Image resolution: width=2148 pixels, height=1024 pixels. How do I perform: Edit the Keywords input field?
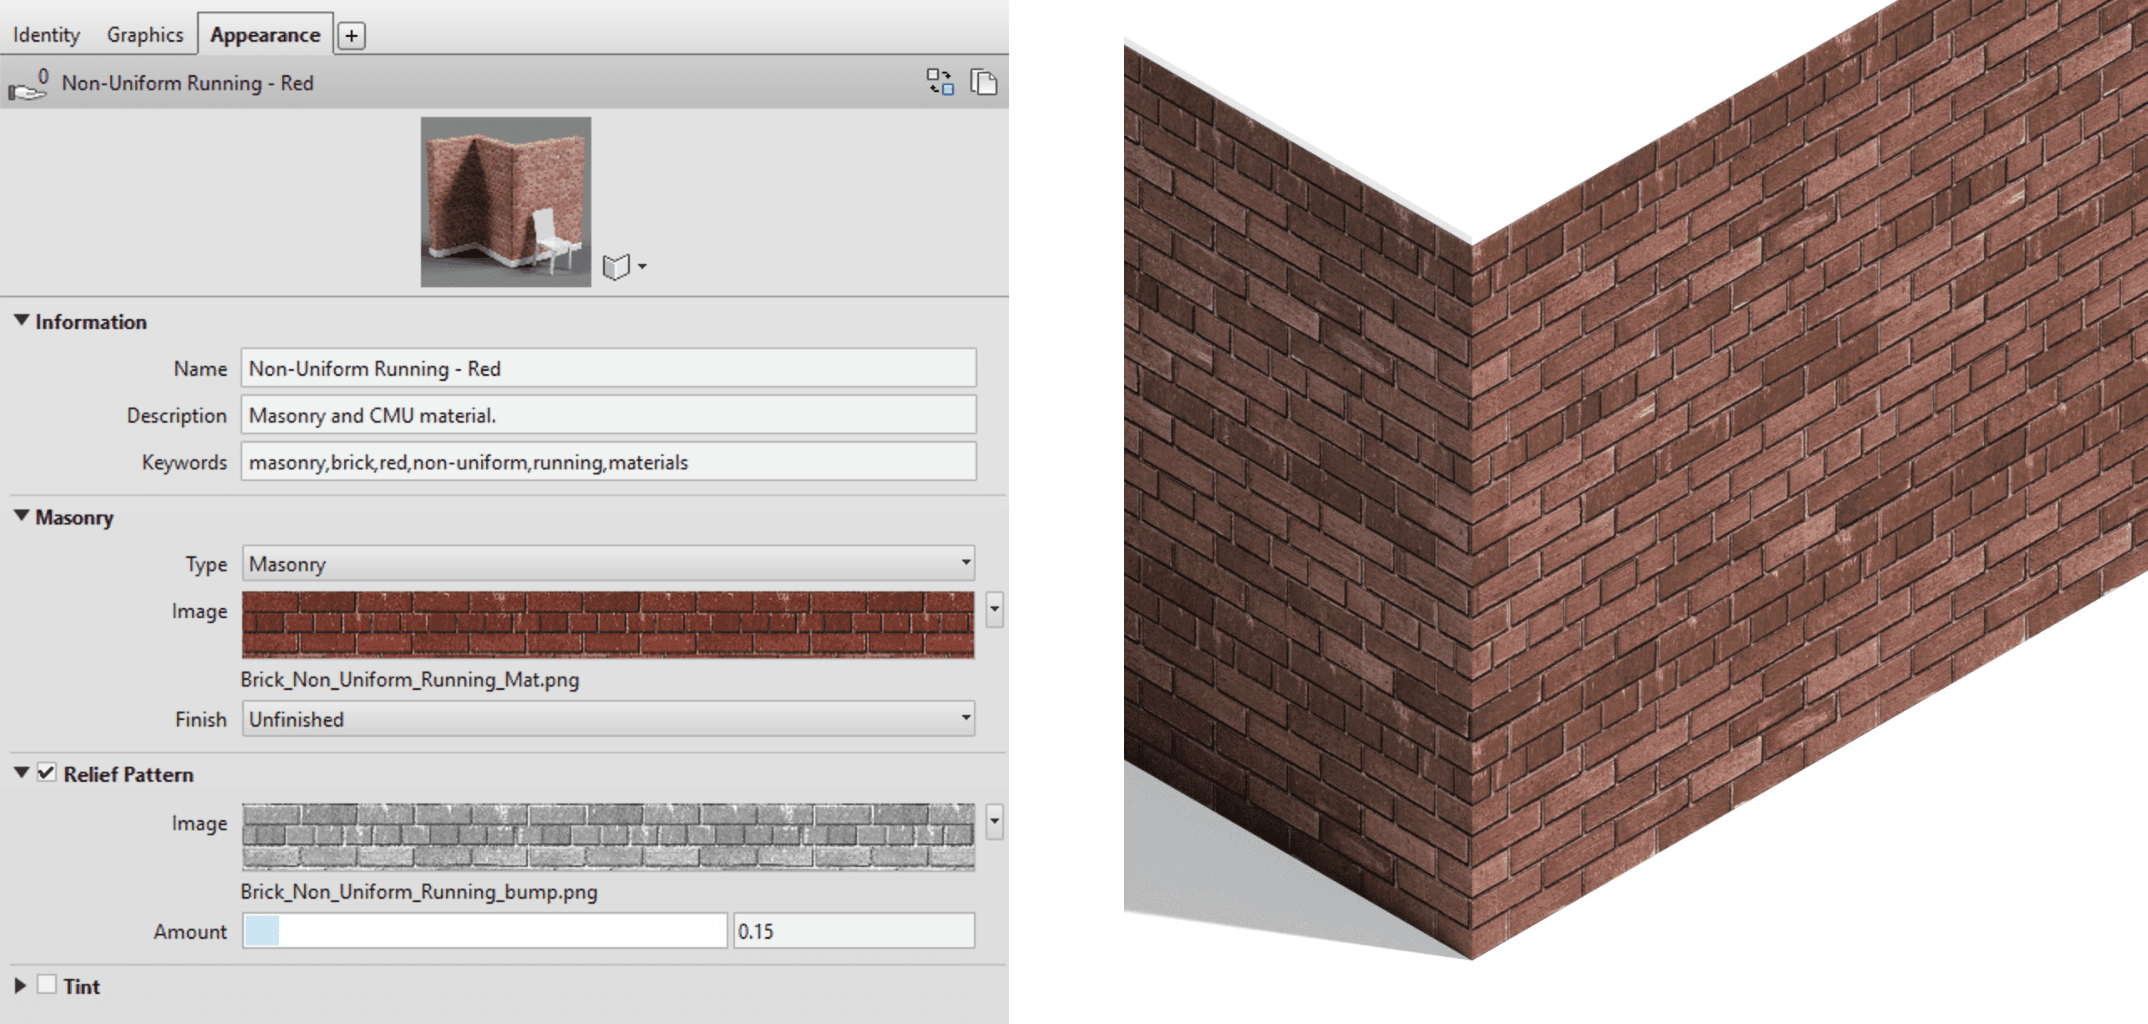[x=610, y=462]
